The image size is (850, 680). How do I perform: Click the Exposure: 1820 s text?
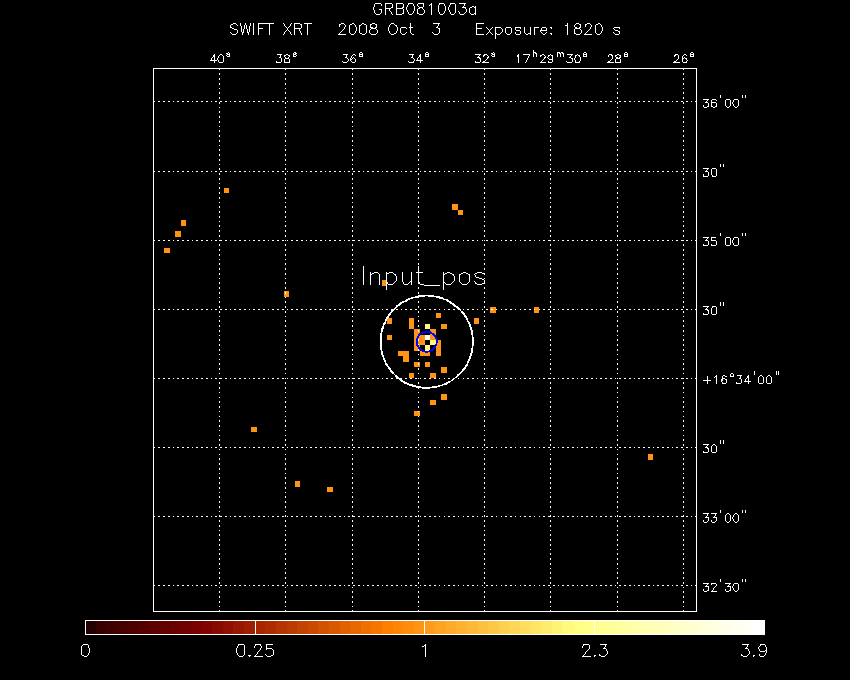click(x=548, y=29)
